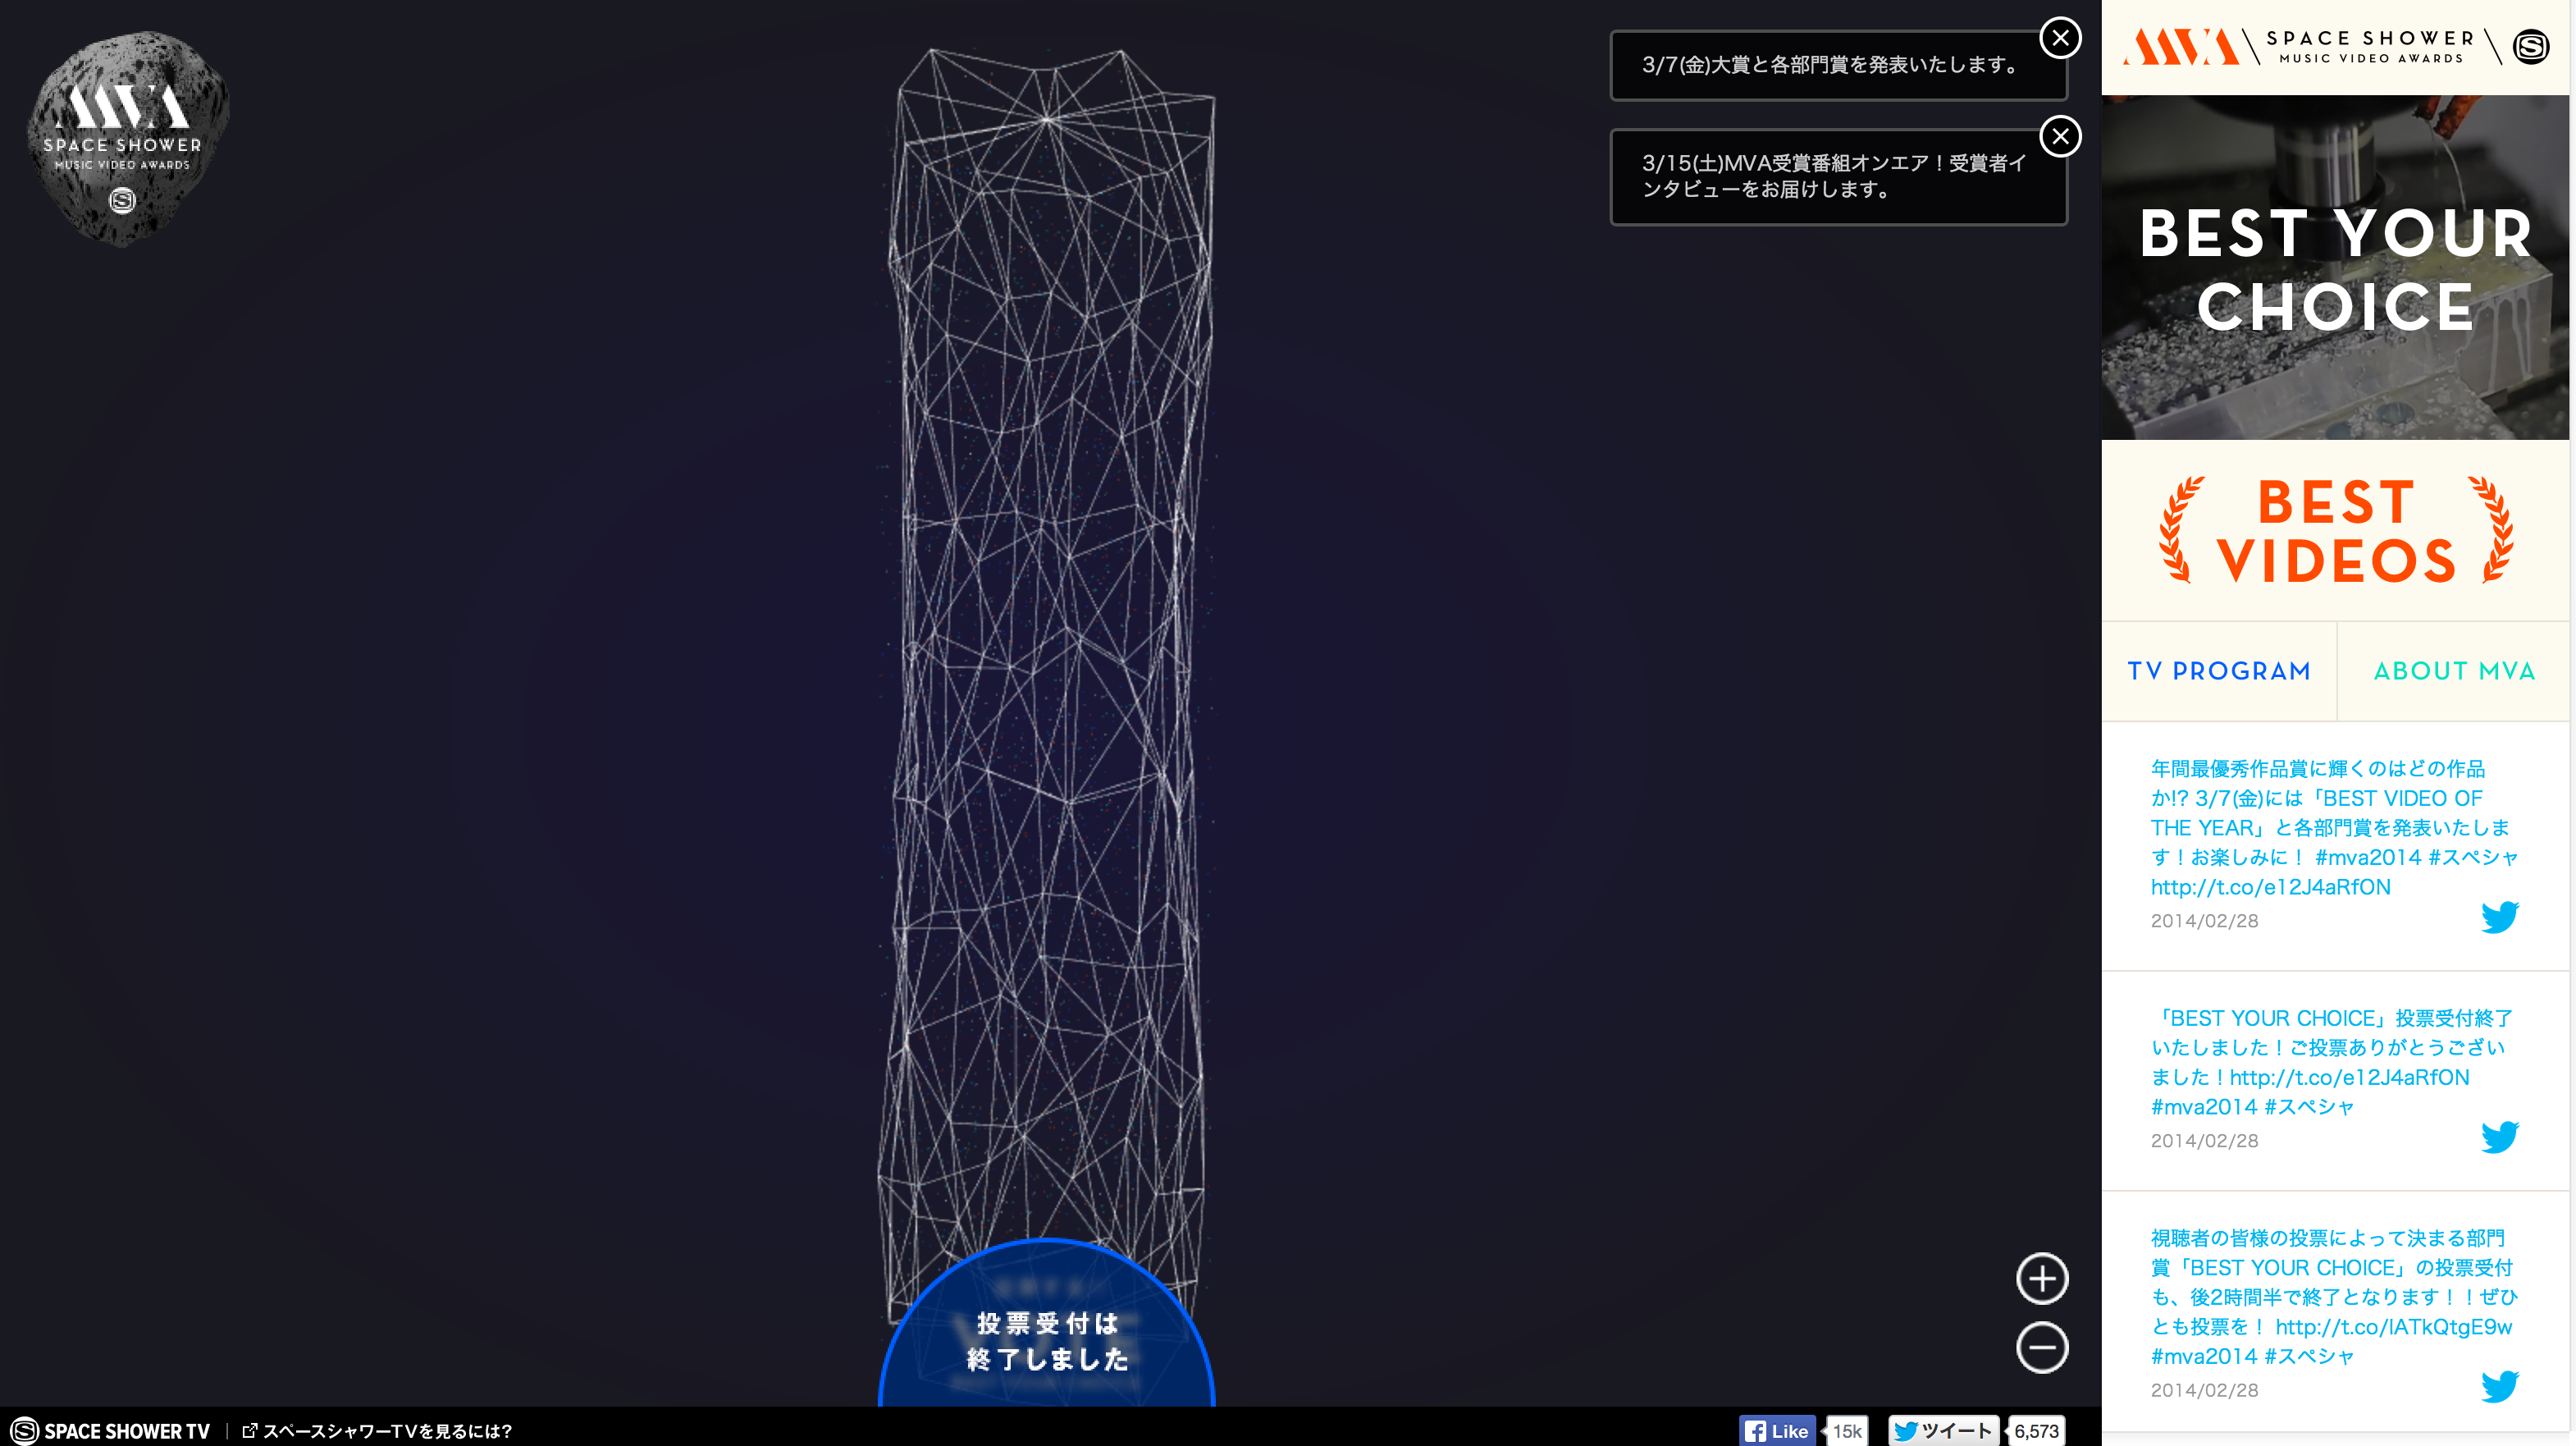Viewport: 2576px width, 1446px height.
Task: Click the BEST YOUR CHOICE banner
Action: click(2335, 268)
